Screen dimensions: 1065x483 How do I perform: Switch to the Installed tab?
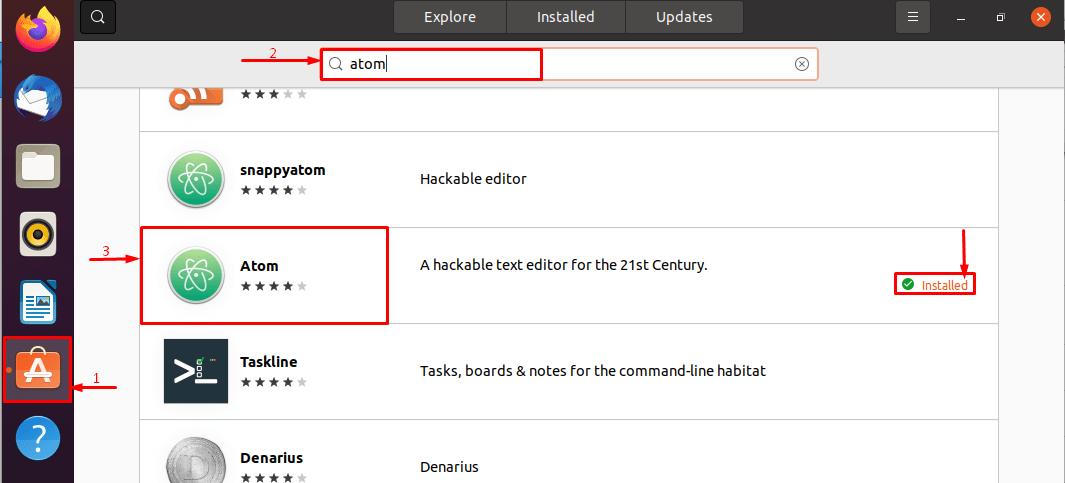565,17
